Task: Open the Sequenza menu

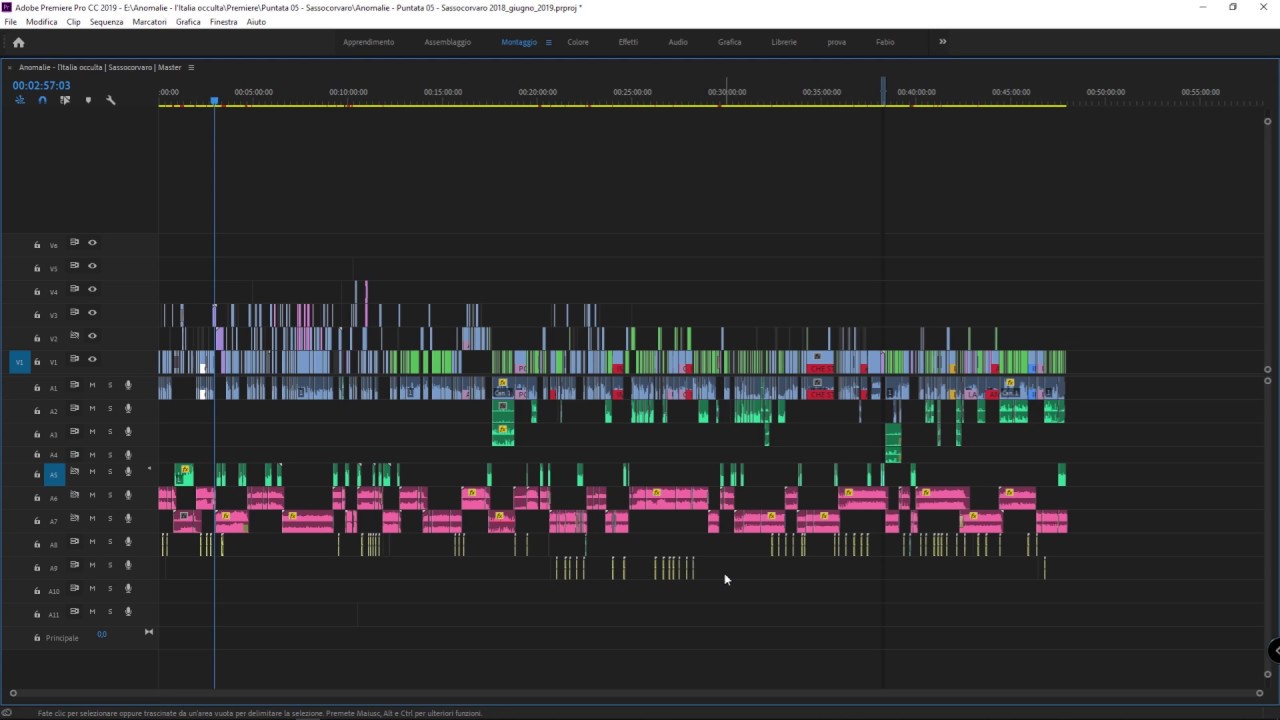Action: 106,22
